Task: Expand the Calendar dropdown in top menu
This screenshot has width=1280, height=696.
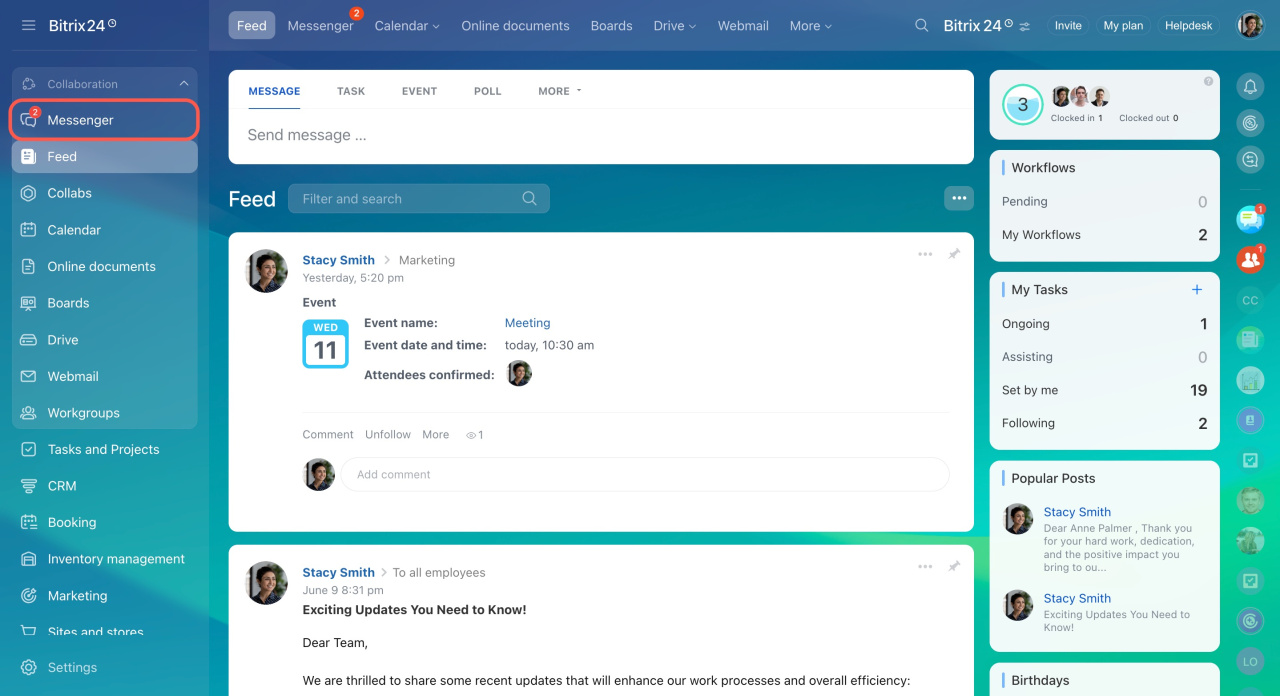Action: tap(407, 26)
